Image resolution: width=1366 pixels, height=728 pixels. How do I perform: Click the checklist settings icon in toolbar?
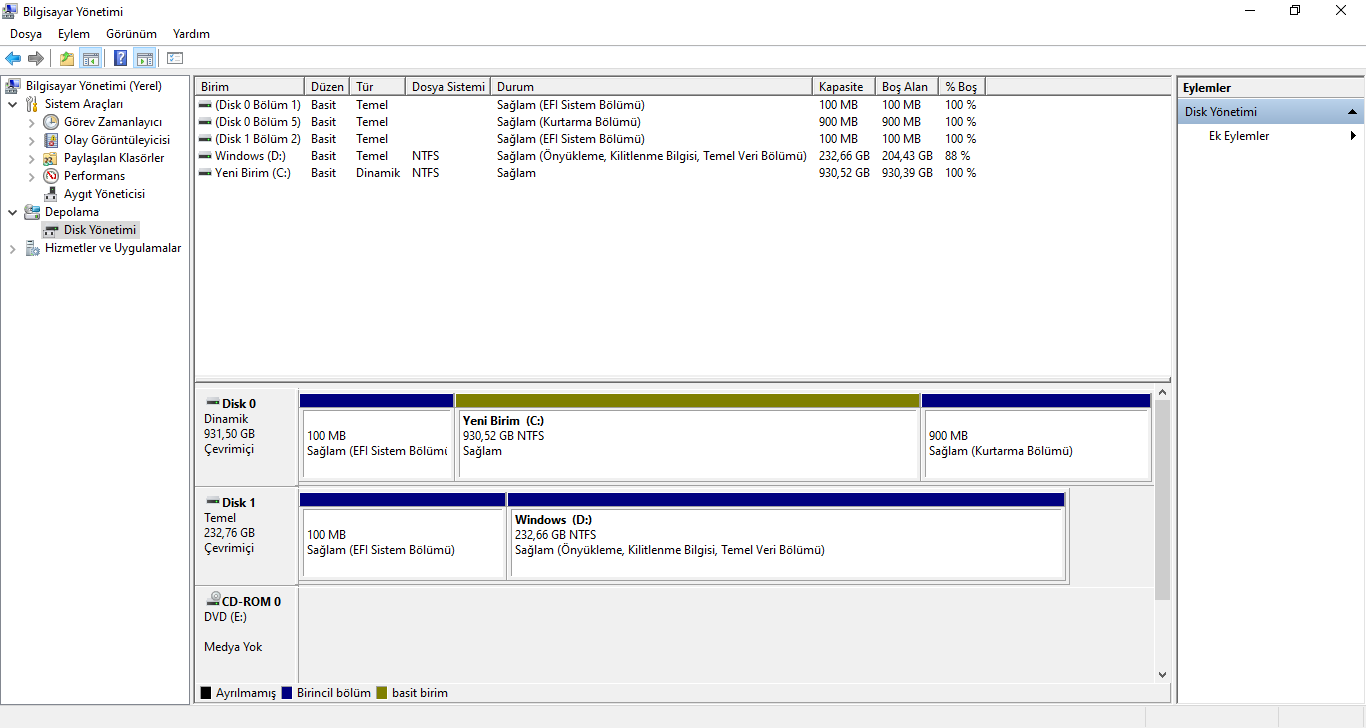pyautogui.click(x=175, y=58)
